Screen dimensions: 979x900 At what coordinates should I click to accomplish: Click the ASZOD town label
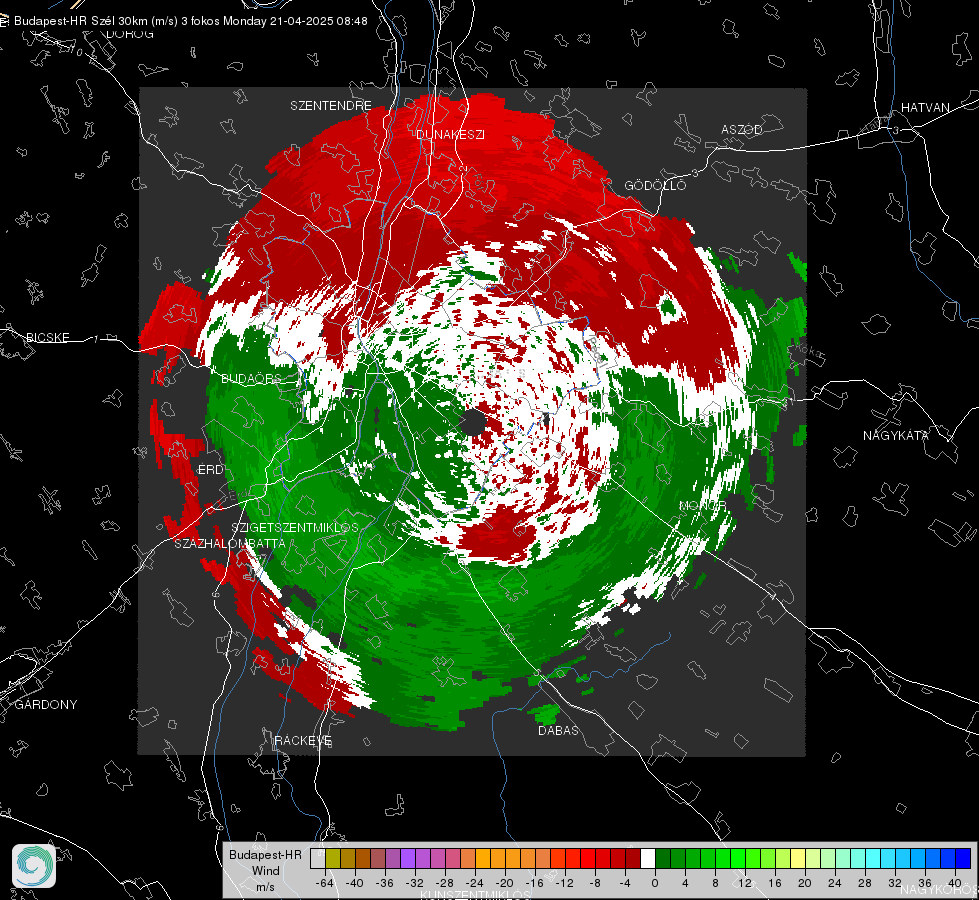[742, 129]
